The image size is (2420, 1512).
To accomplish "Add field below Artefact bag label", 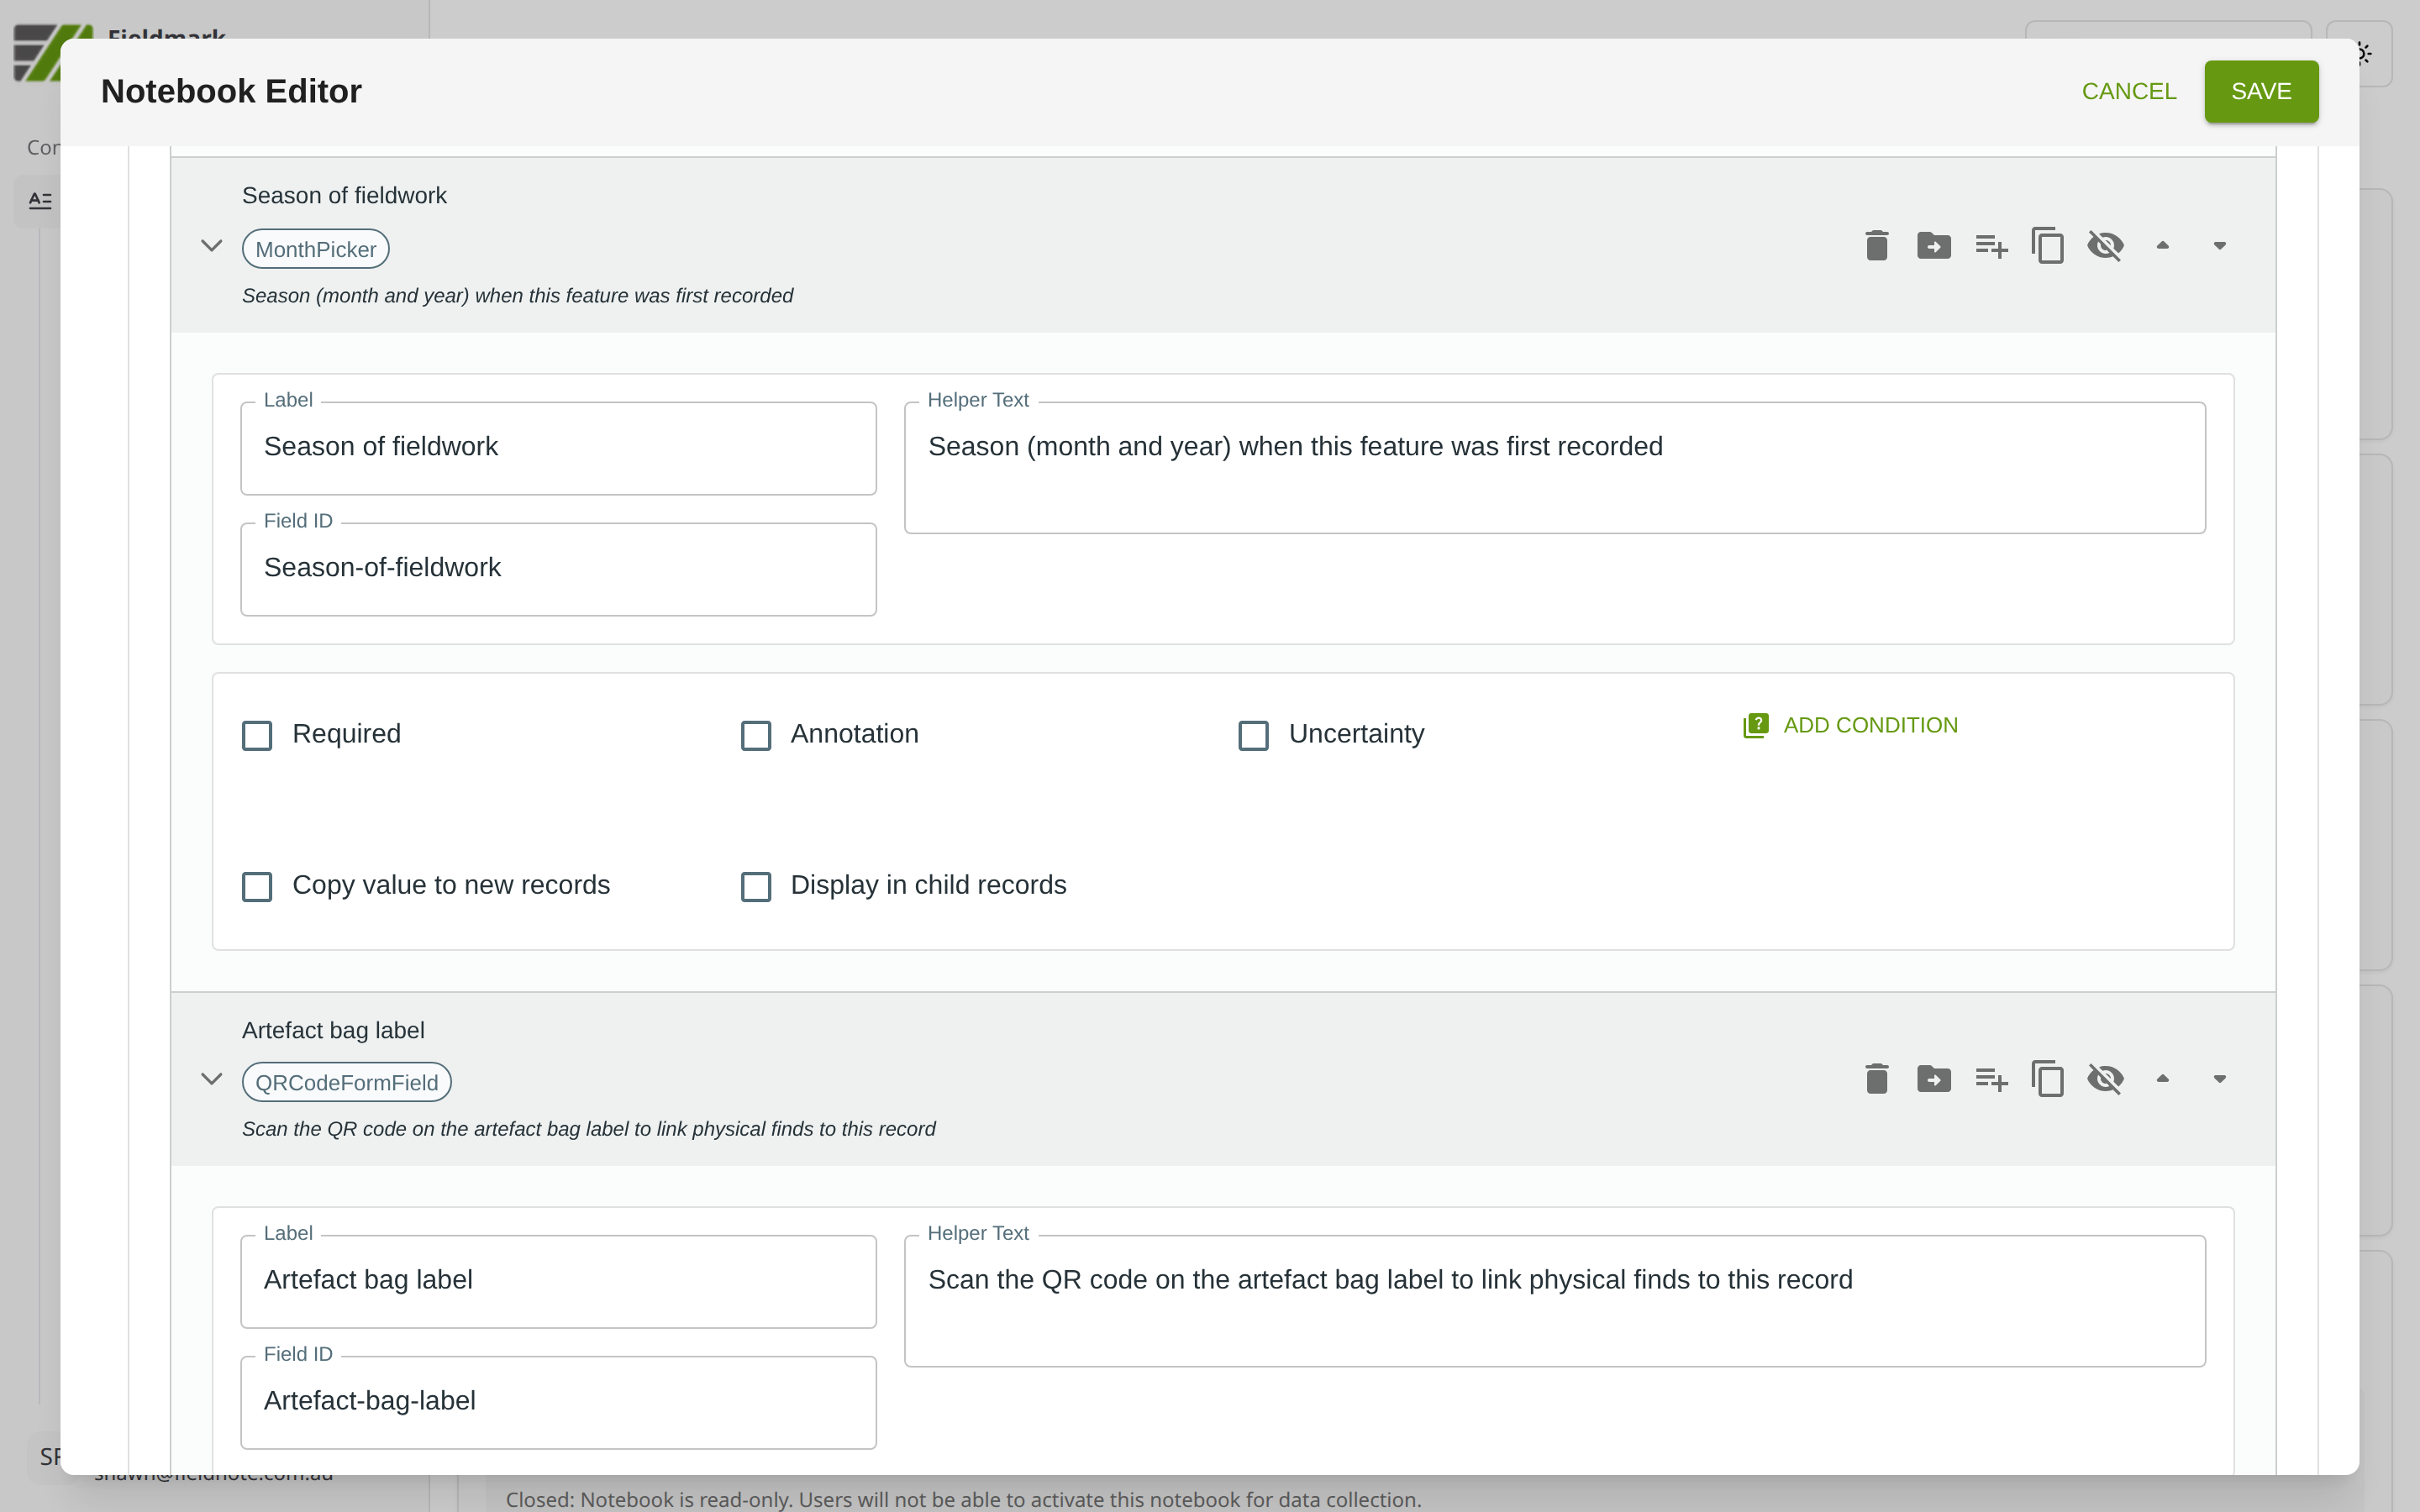I will [x=1990, y=1079].
